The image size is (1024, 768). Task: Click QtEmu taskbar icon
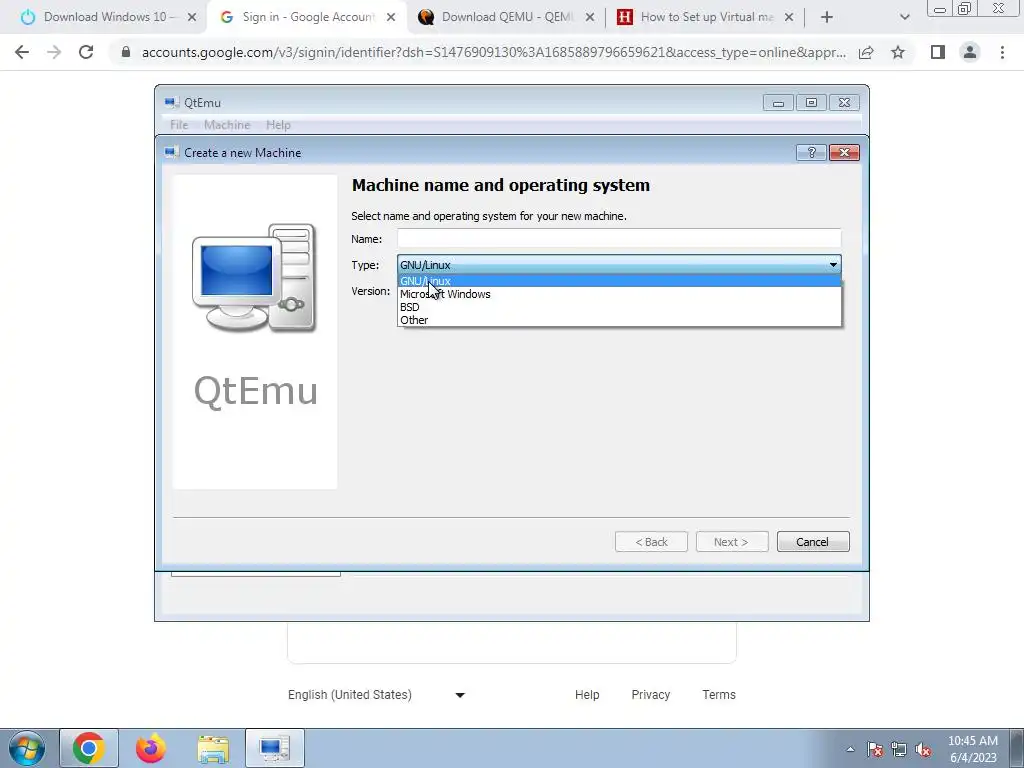(274, 748)
